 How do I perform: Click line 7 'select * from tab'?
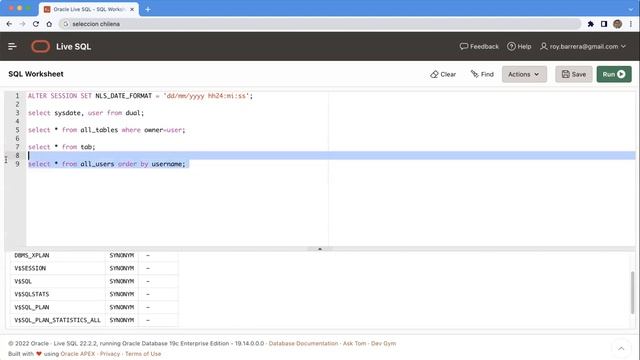click(x=61, y=147)
